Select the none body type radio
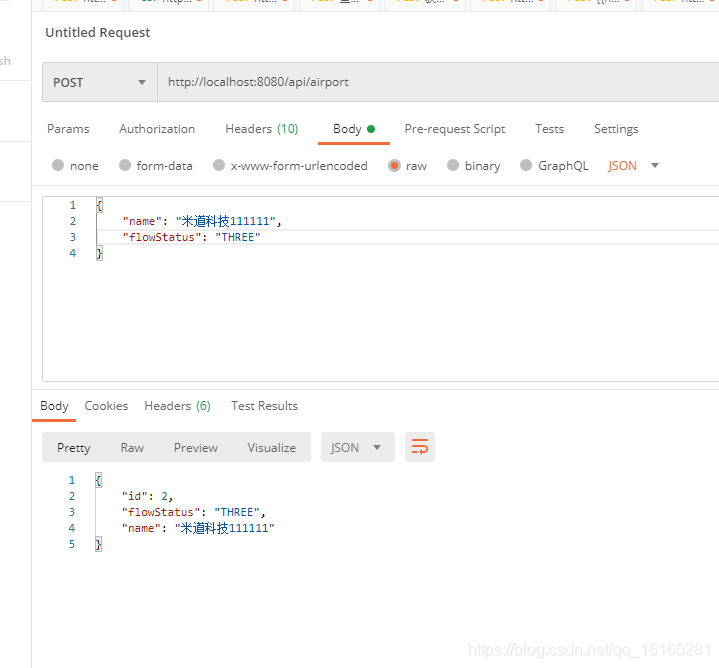This screenshot has height=668, width=719. pos(58,165)
